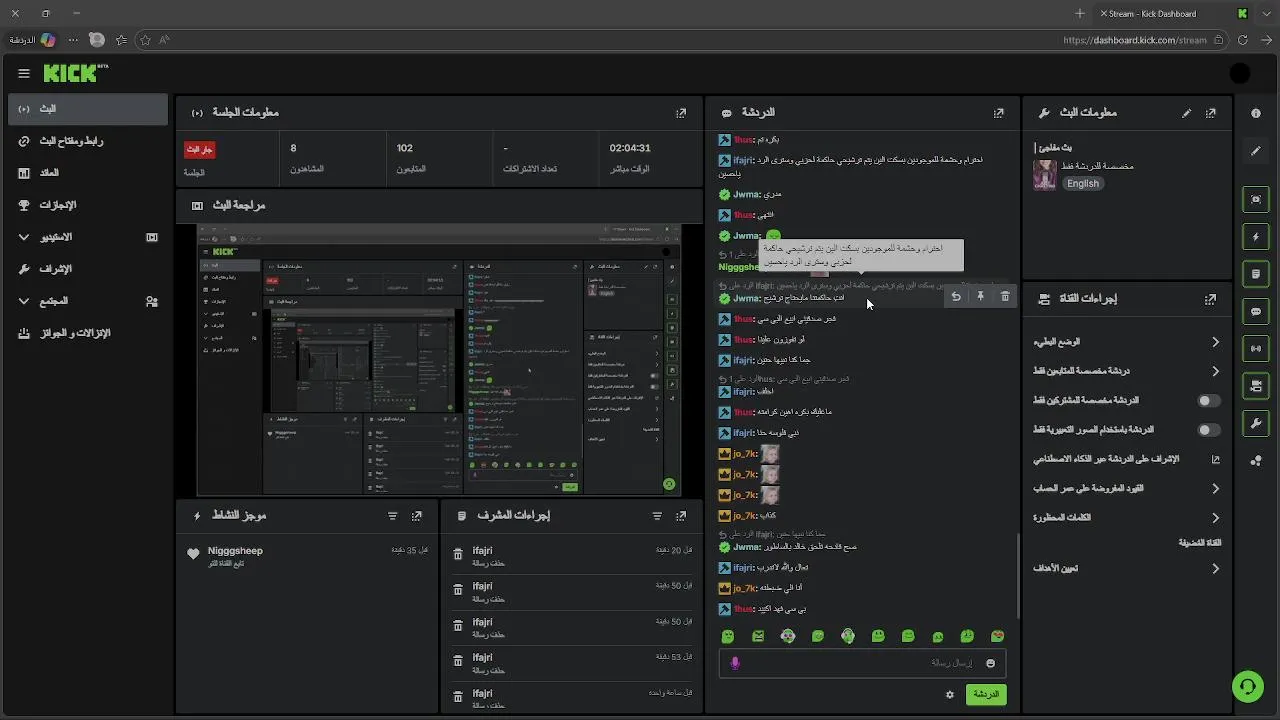1280x720 pixels.
Task: Toggle the wrench stream-info widget in right rail
Action: point(1256,423)
